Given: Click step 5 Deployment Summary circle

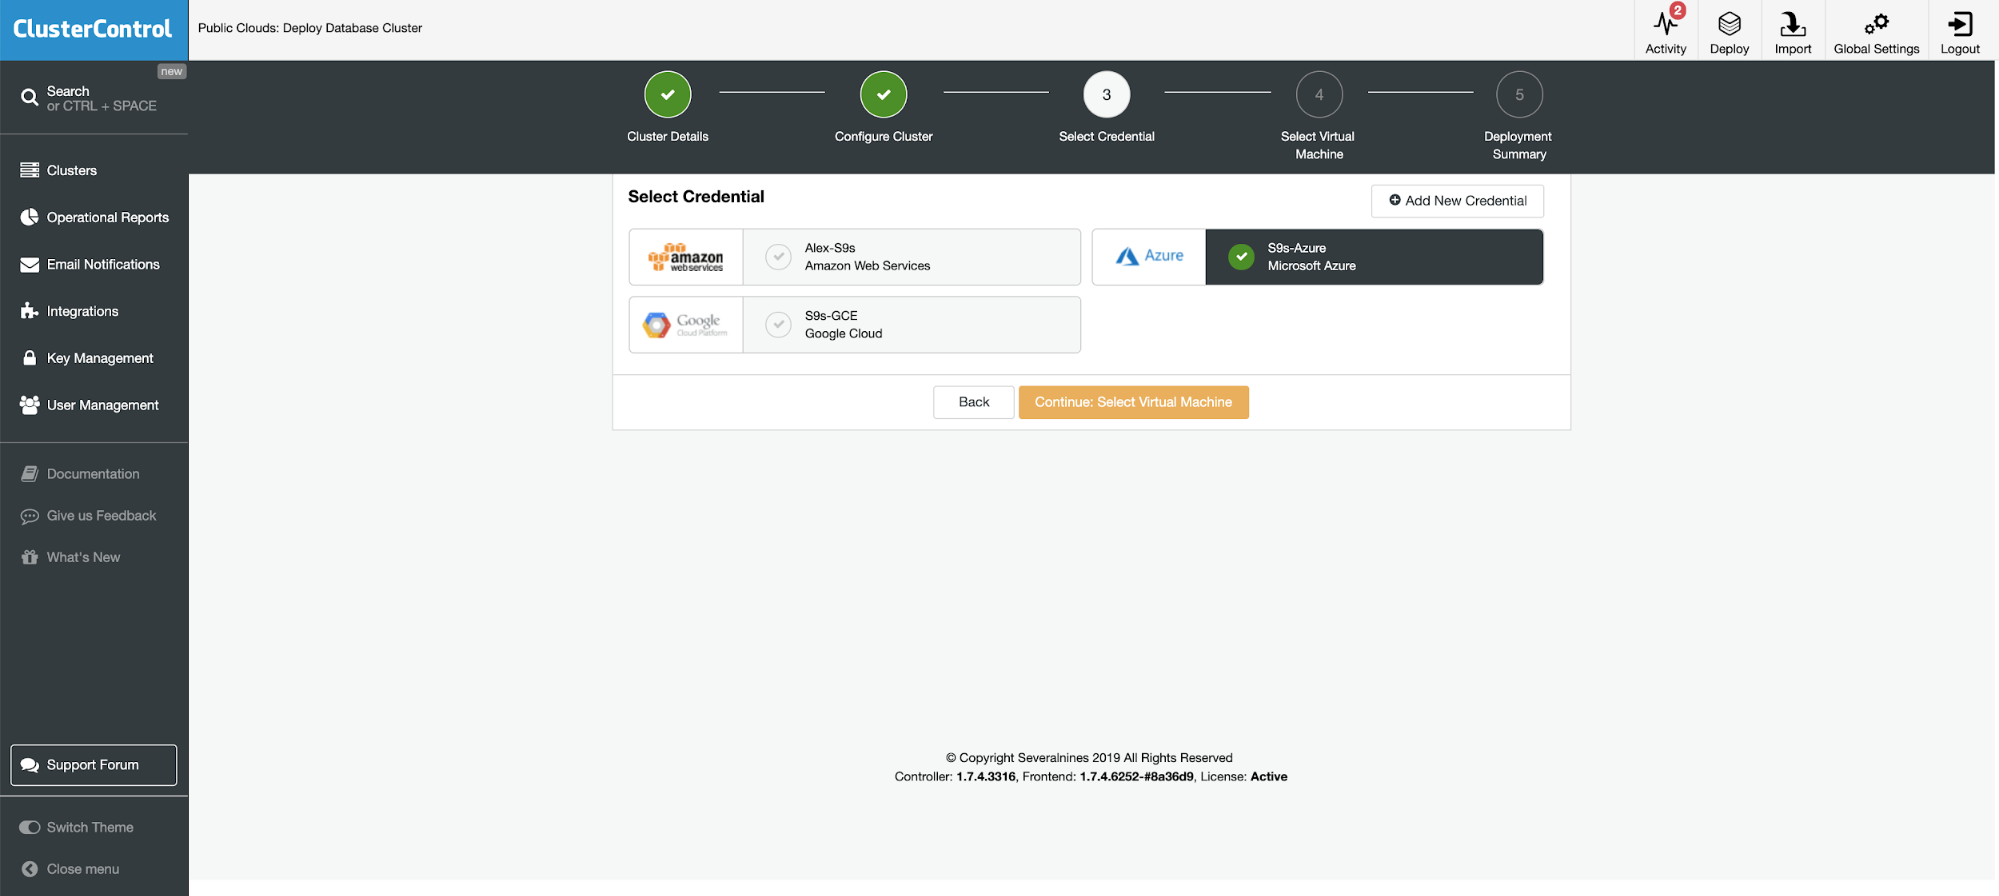Looking at the screenshot, I should pyautogui.click(x=1520, y=95).
